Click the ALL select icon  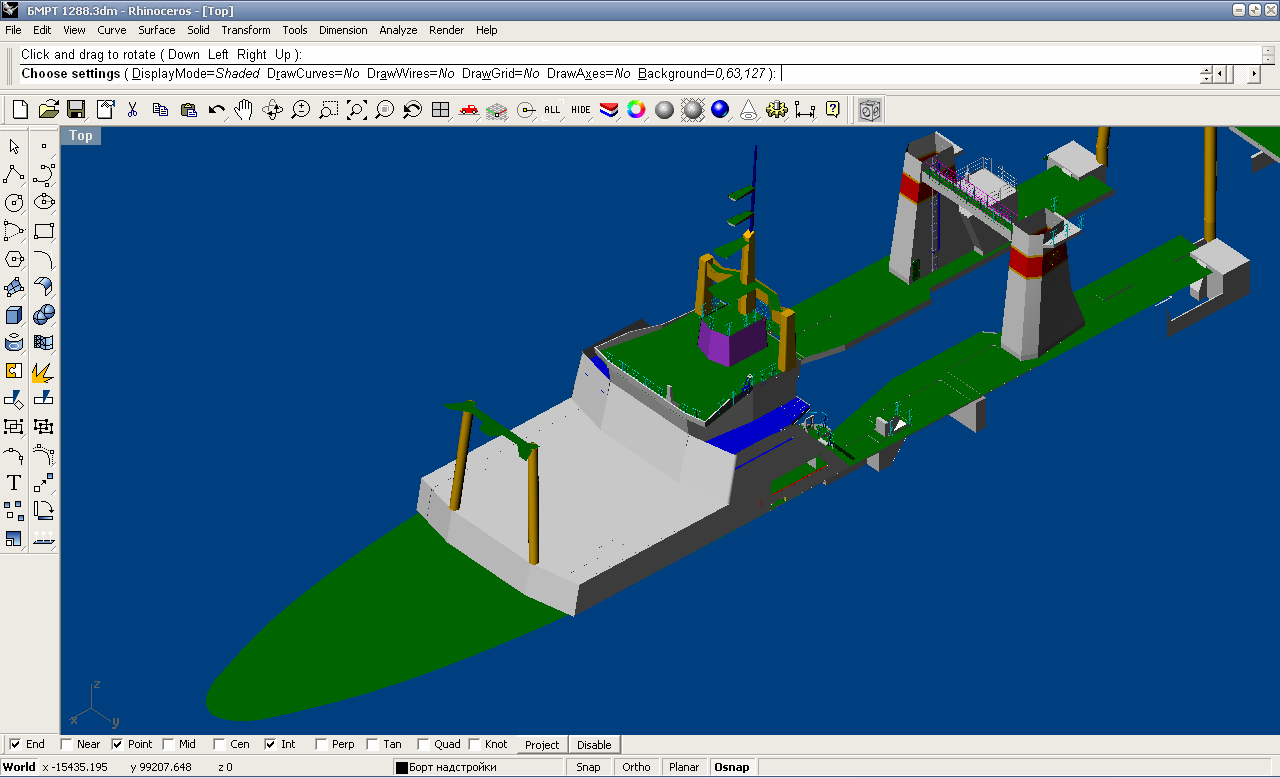[552, 110]
